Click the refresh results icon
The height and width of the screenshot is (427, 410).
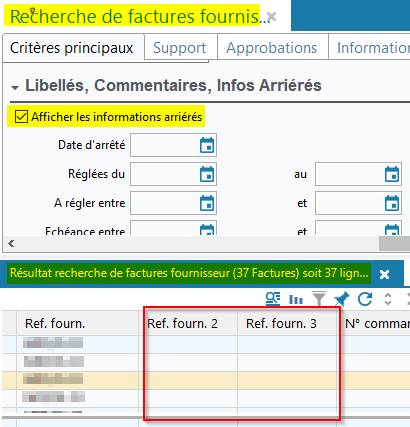click(x=365, y=299)
